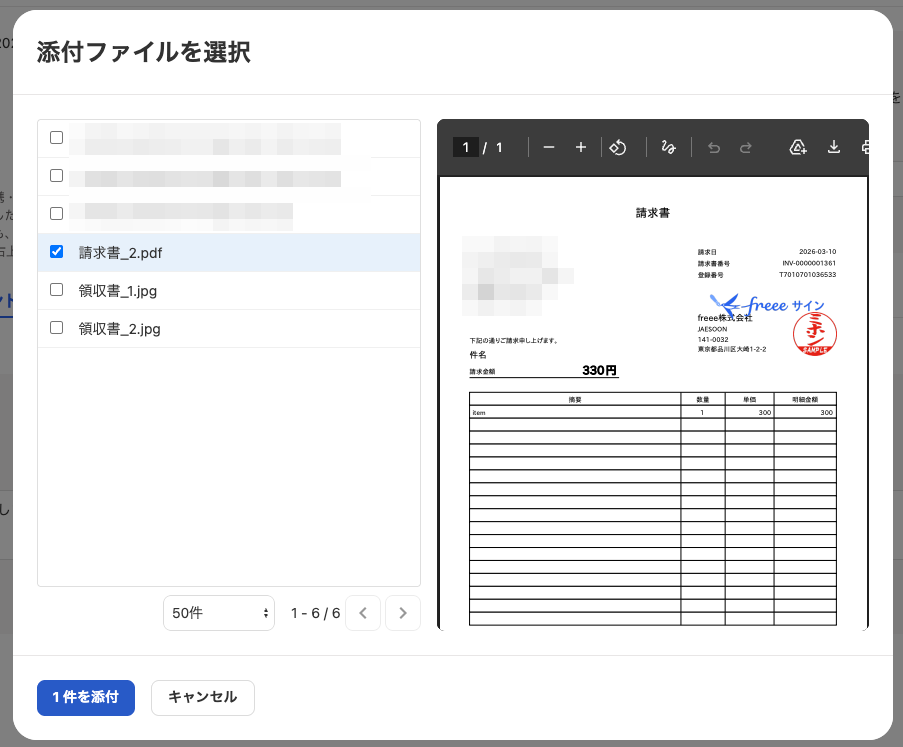This screenshot has height=747, width=903.
Task: Click the date 2026-03-10 in preview
Action: point(817,252)
